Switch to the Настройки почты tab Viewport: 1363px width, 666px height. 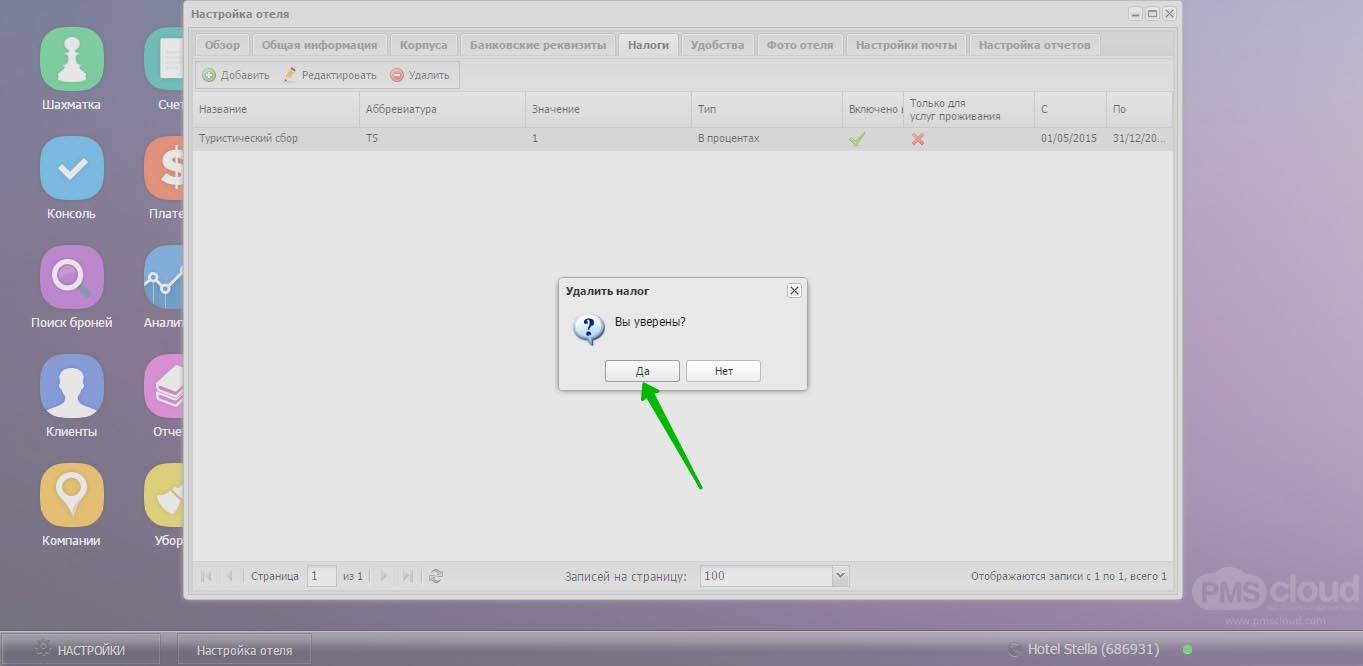pos(907,45)
